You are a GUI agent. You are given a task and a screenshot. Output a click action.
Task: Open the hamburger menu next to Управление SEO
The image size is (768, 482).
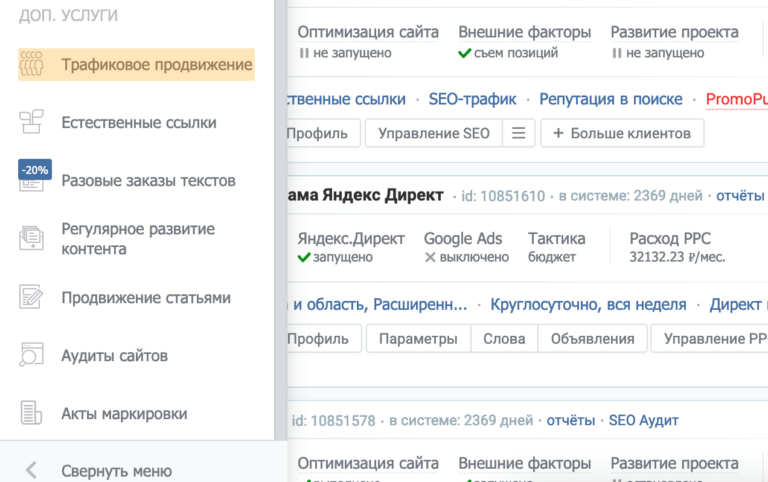tap(518, 133)
